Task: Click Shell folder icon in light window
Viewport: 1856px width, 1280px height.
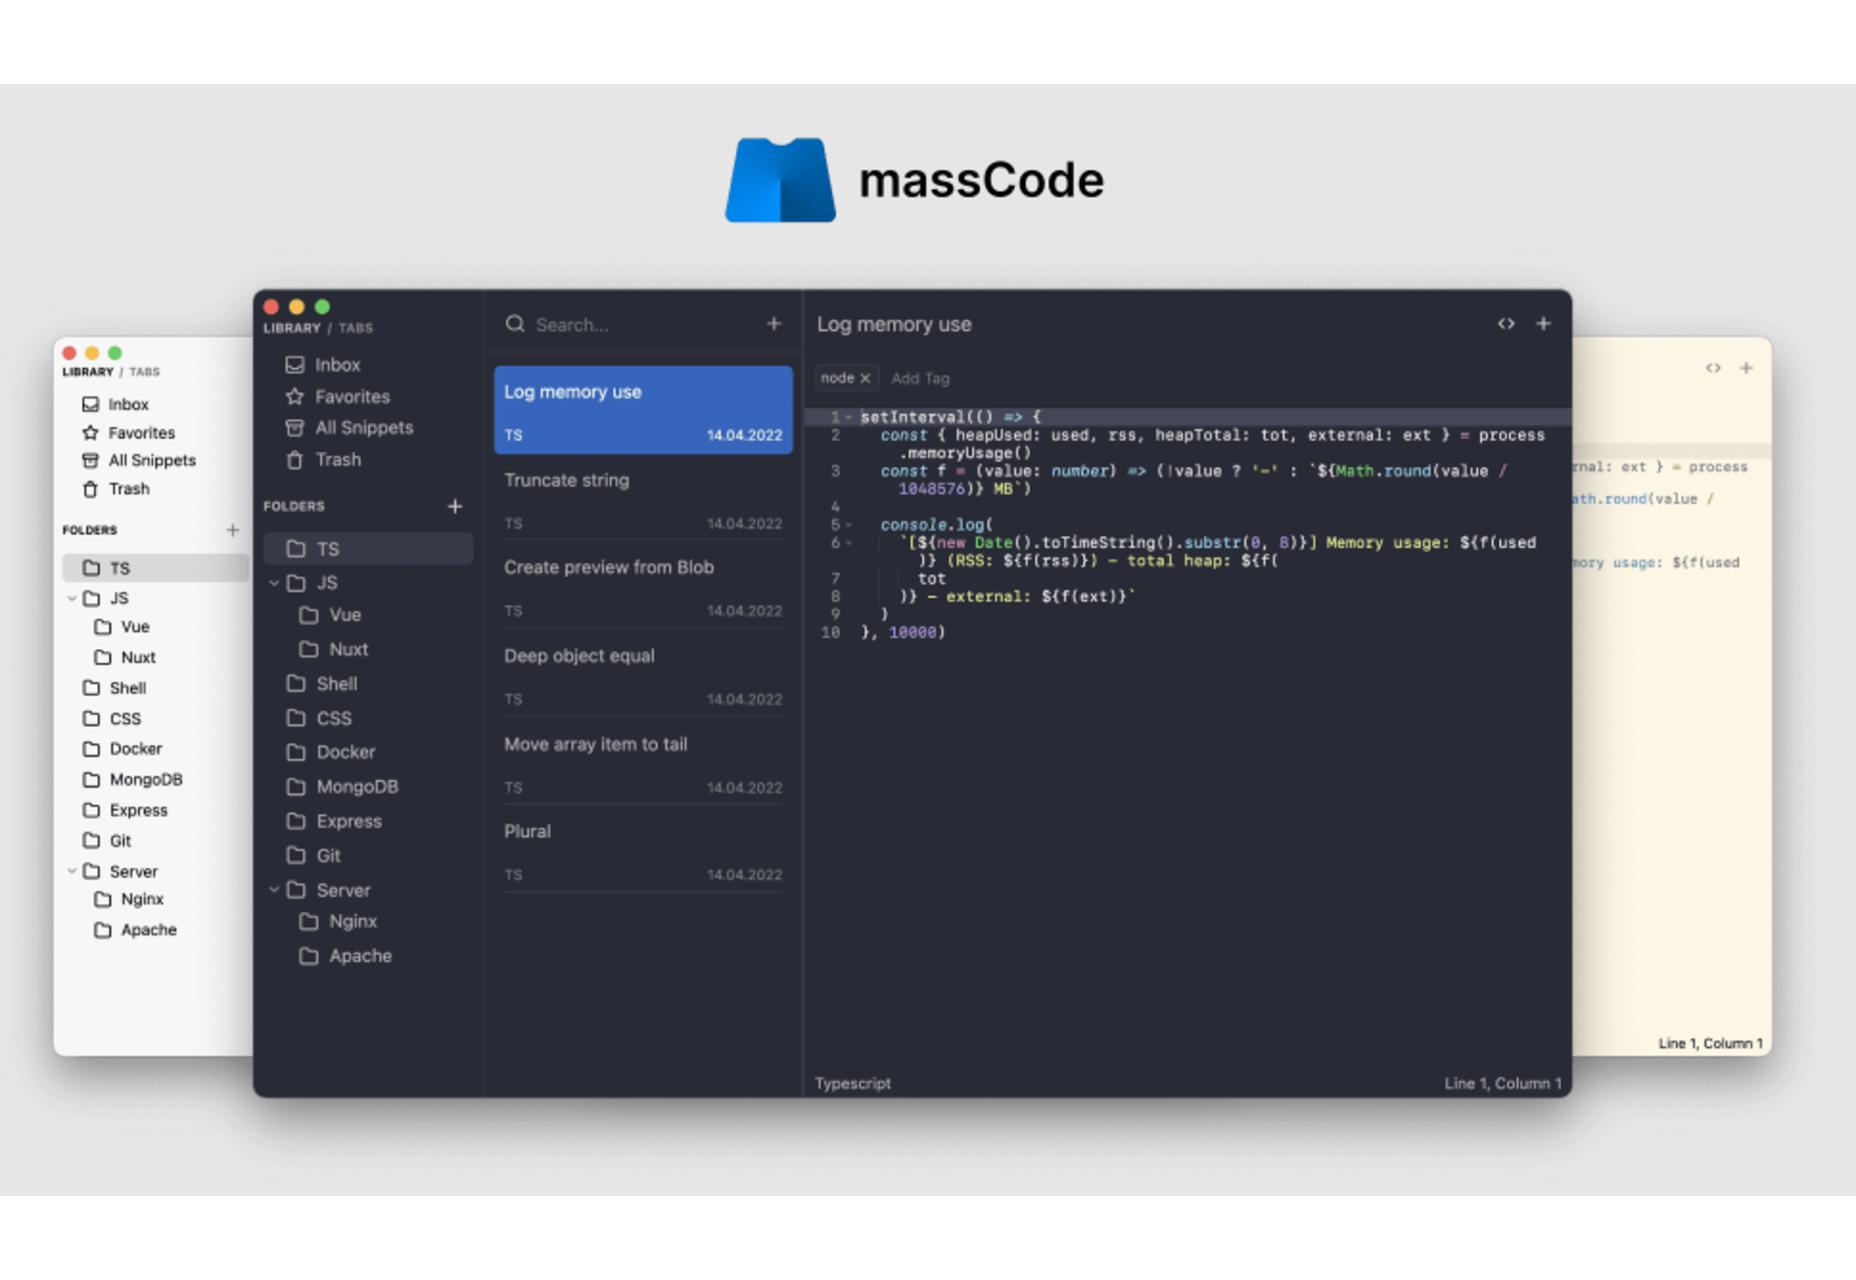Action: click(91, 688)
